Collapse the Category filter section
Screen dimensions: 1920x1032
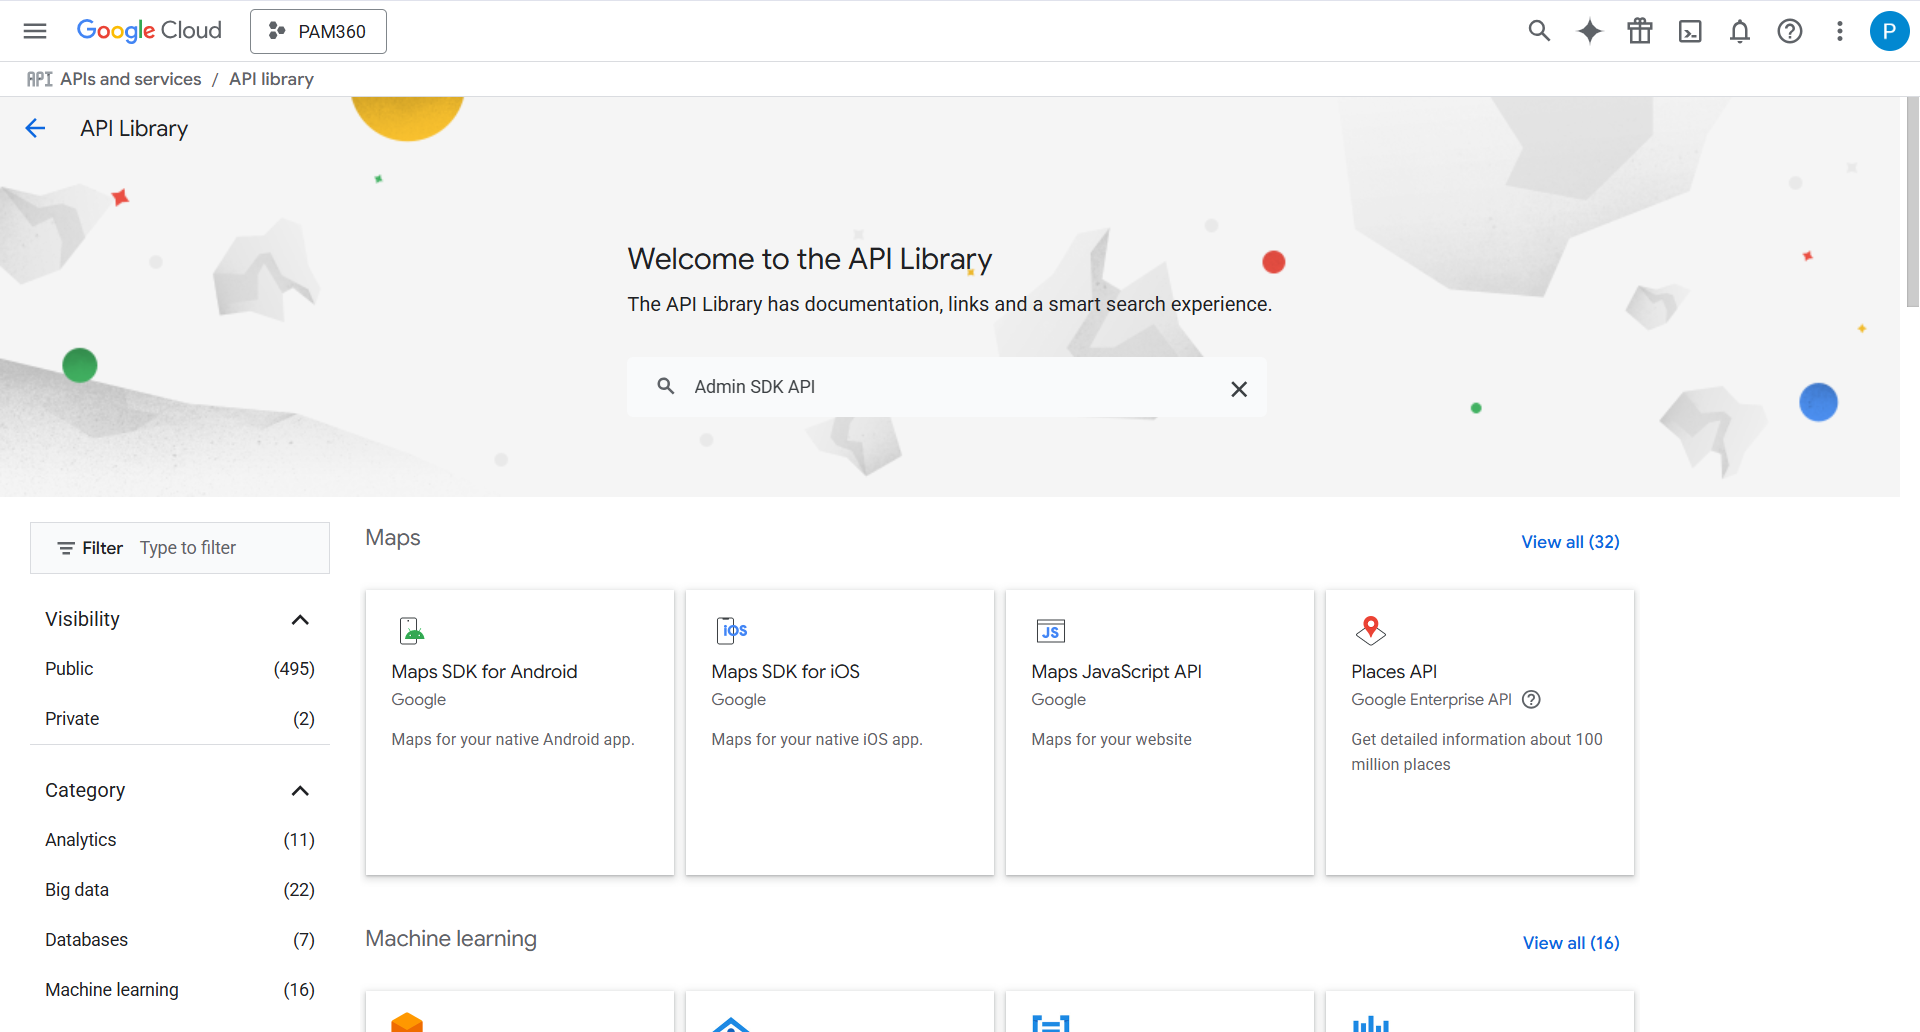[300, 790]
